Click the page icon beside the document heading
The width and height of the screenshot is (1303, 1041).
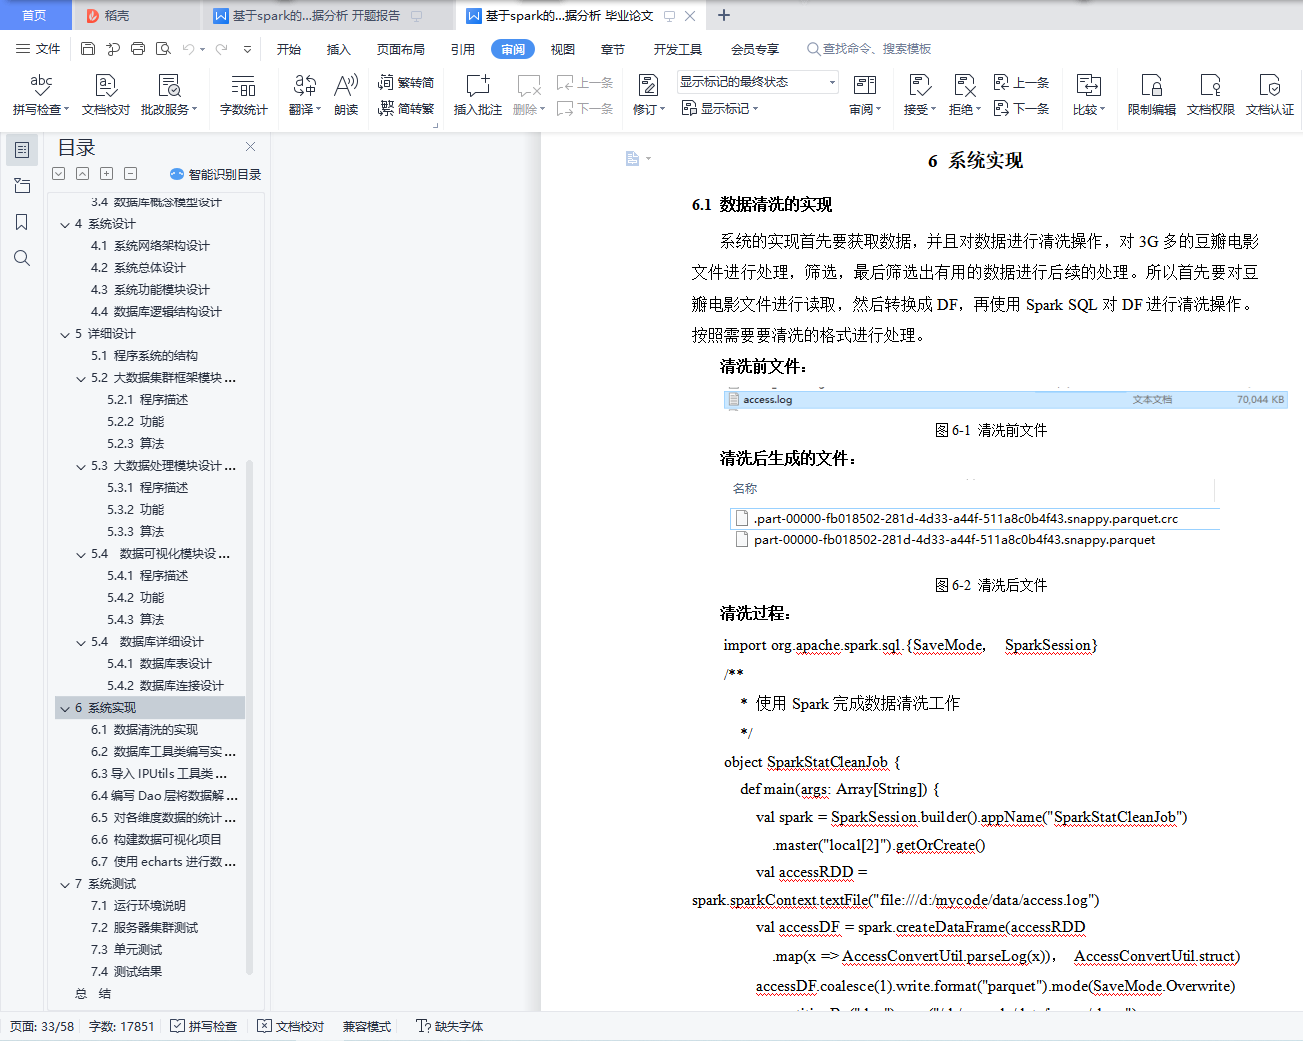tap(632, 158)
